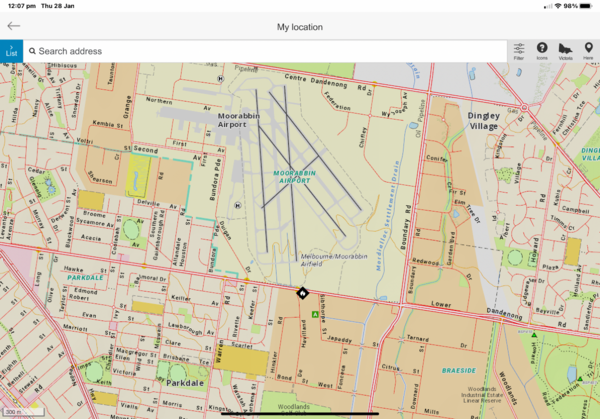Open the Filter options
Viewport: 600px width, 419px height.
(x=518, y=51)
